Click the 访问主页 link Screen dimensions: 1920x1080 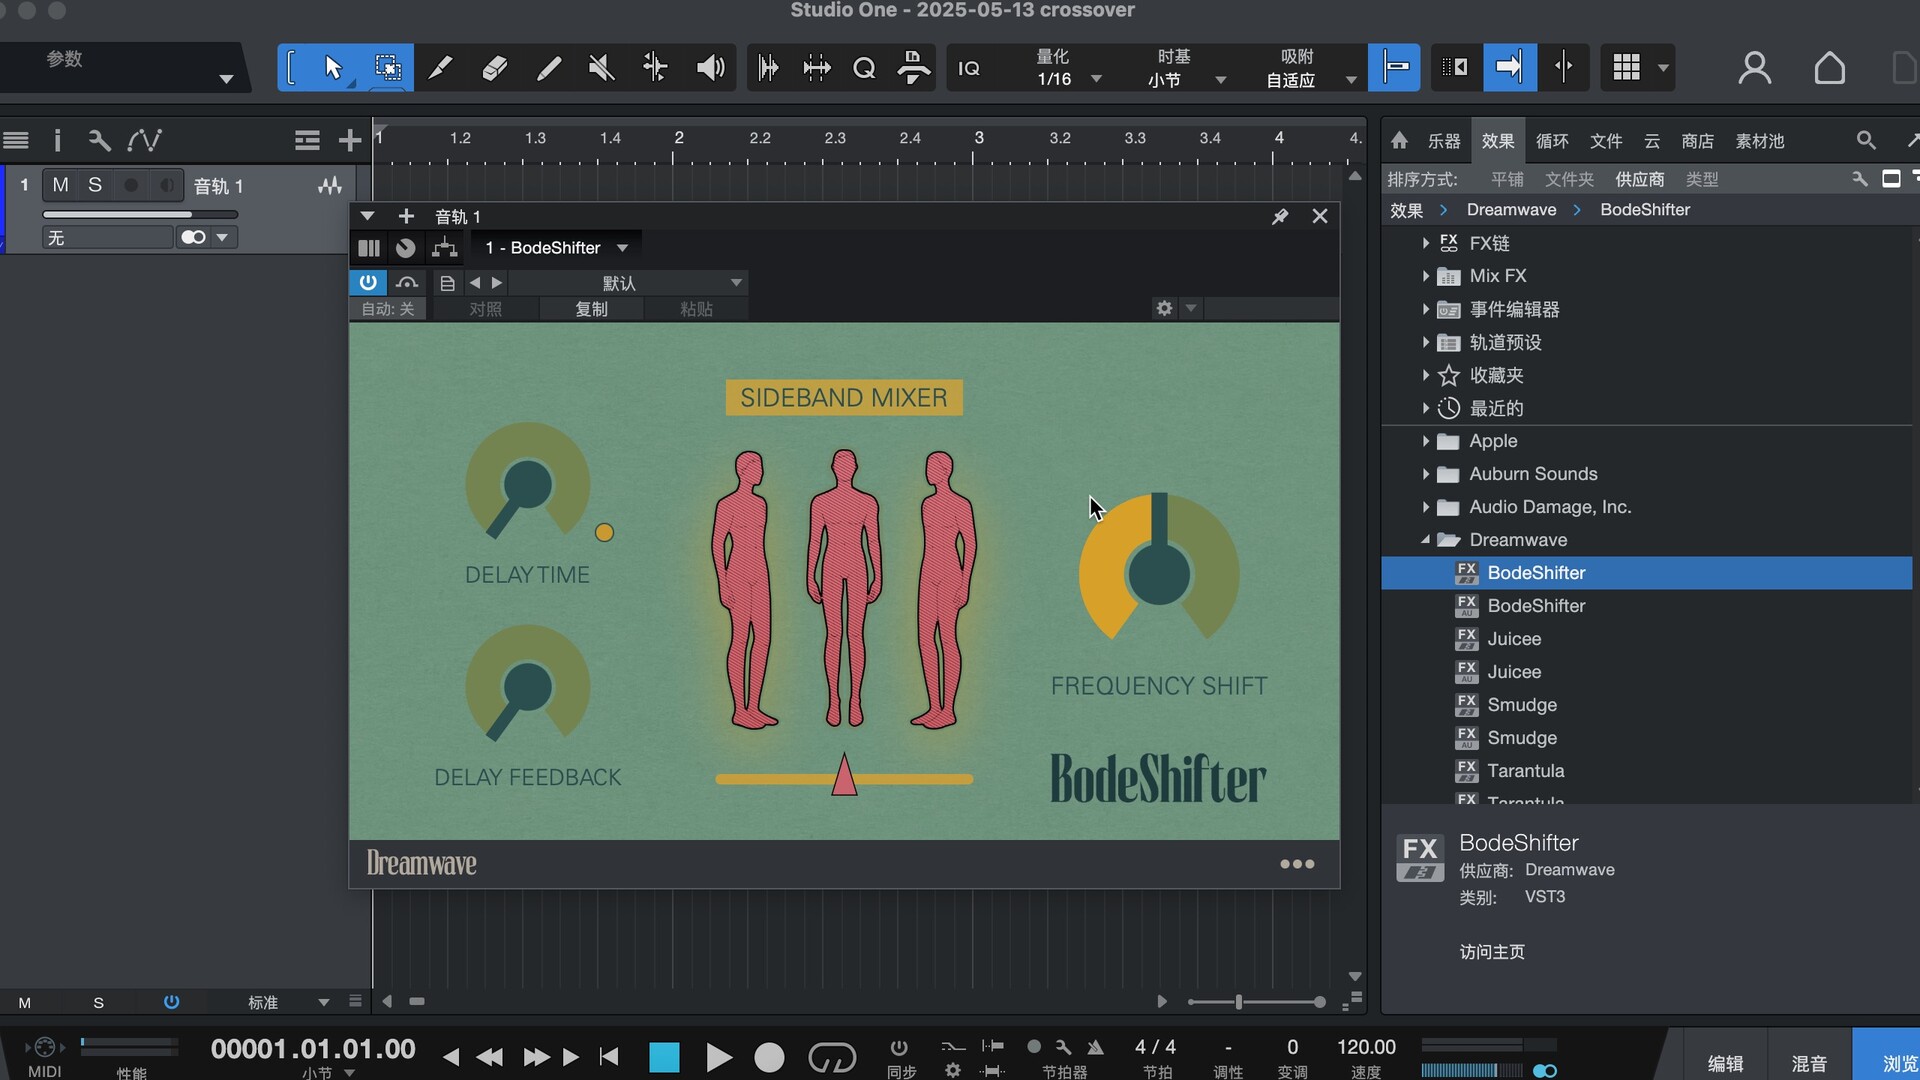tap(1492, 952)
